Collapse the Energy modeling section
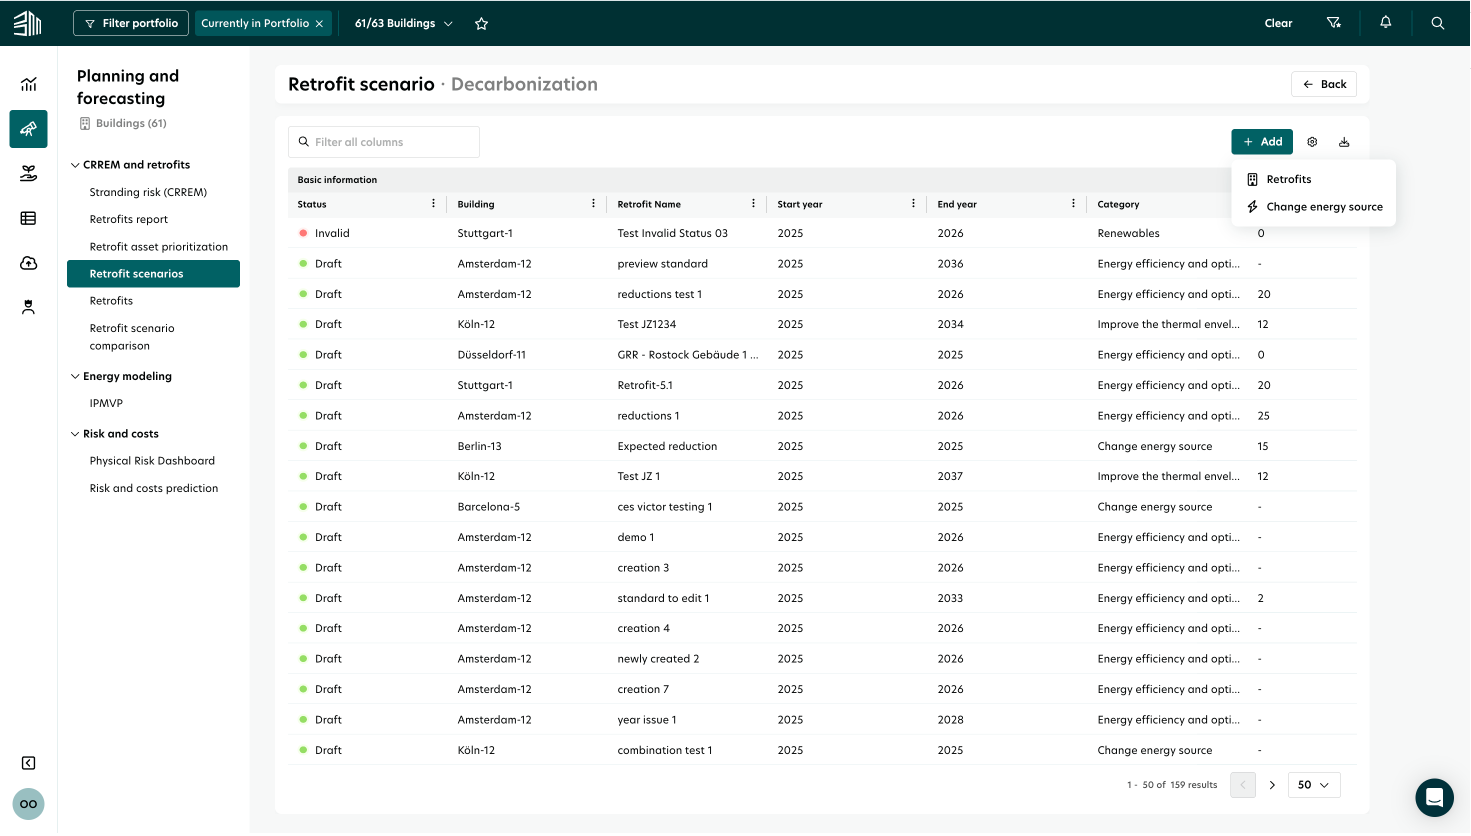This screenshot has width=1471, height=836. coord(75,376)
